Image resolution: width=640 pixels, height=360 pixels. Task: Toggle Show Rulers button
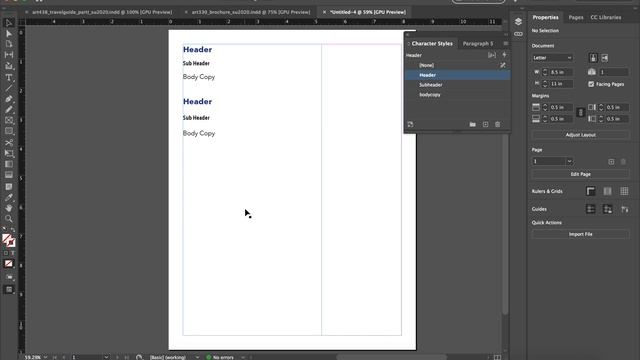[591, 191]
